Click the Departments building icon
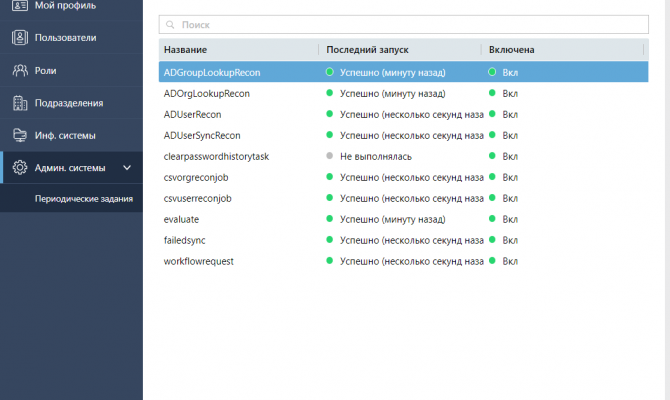The height and width of the screenshot is (400, 670). click(x=19, y=102)
